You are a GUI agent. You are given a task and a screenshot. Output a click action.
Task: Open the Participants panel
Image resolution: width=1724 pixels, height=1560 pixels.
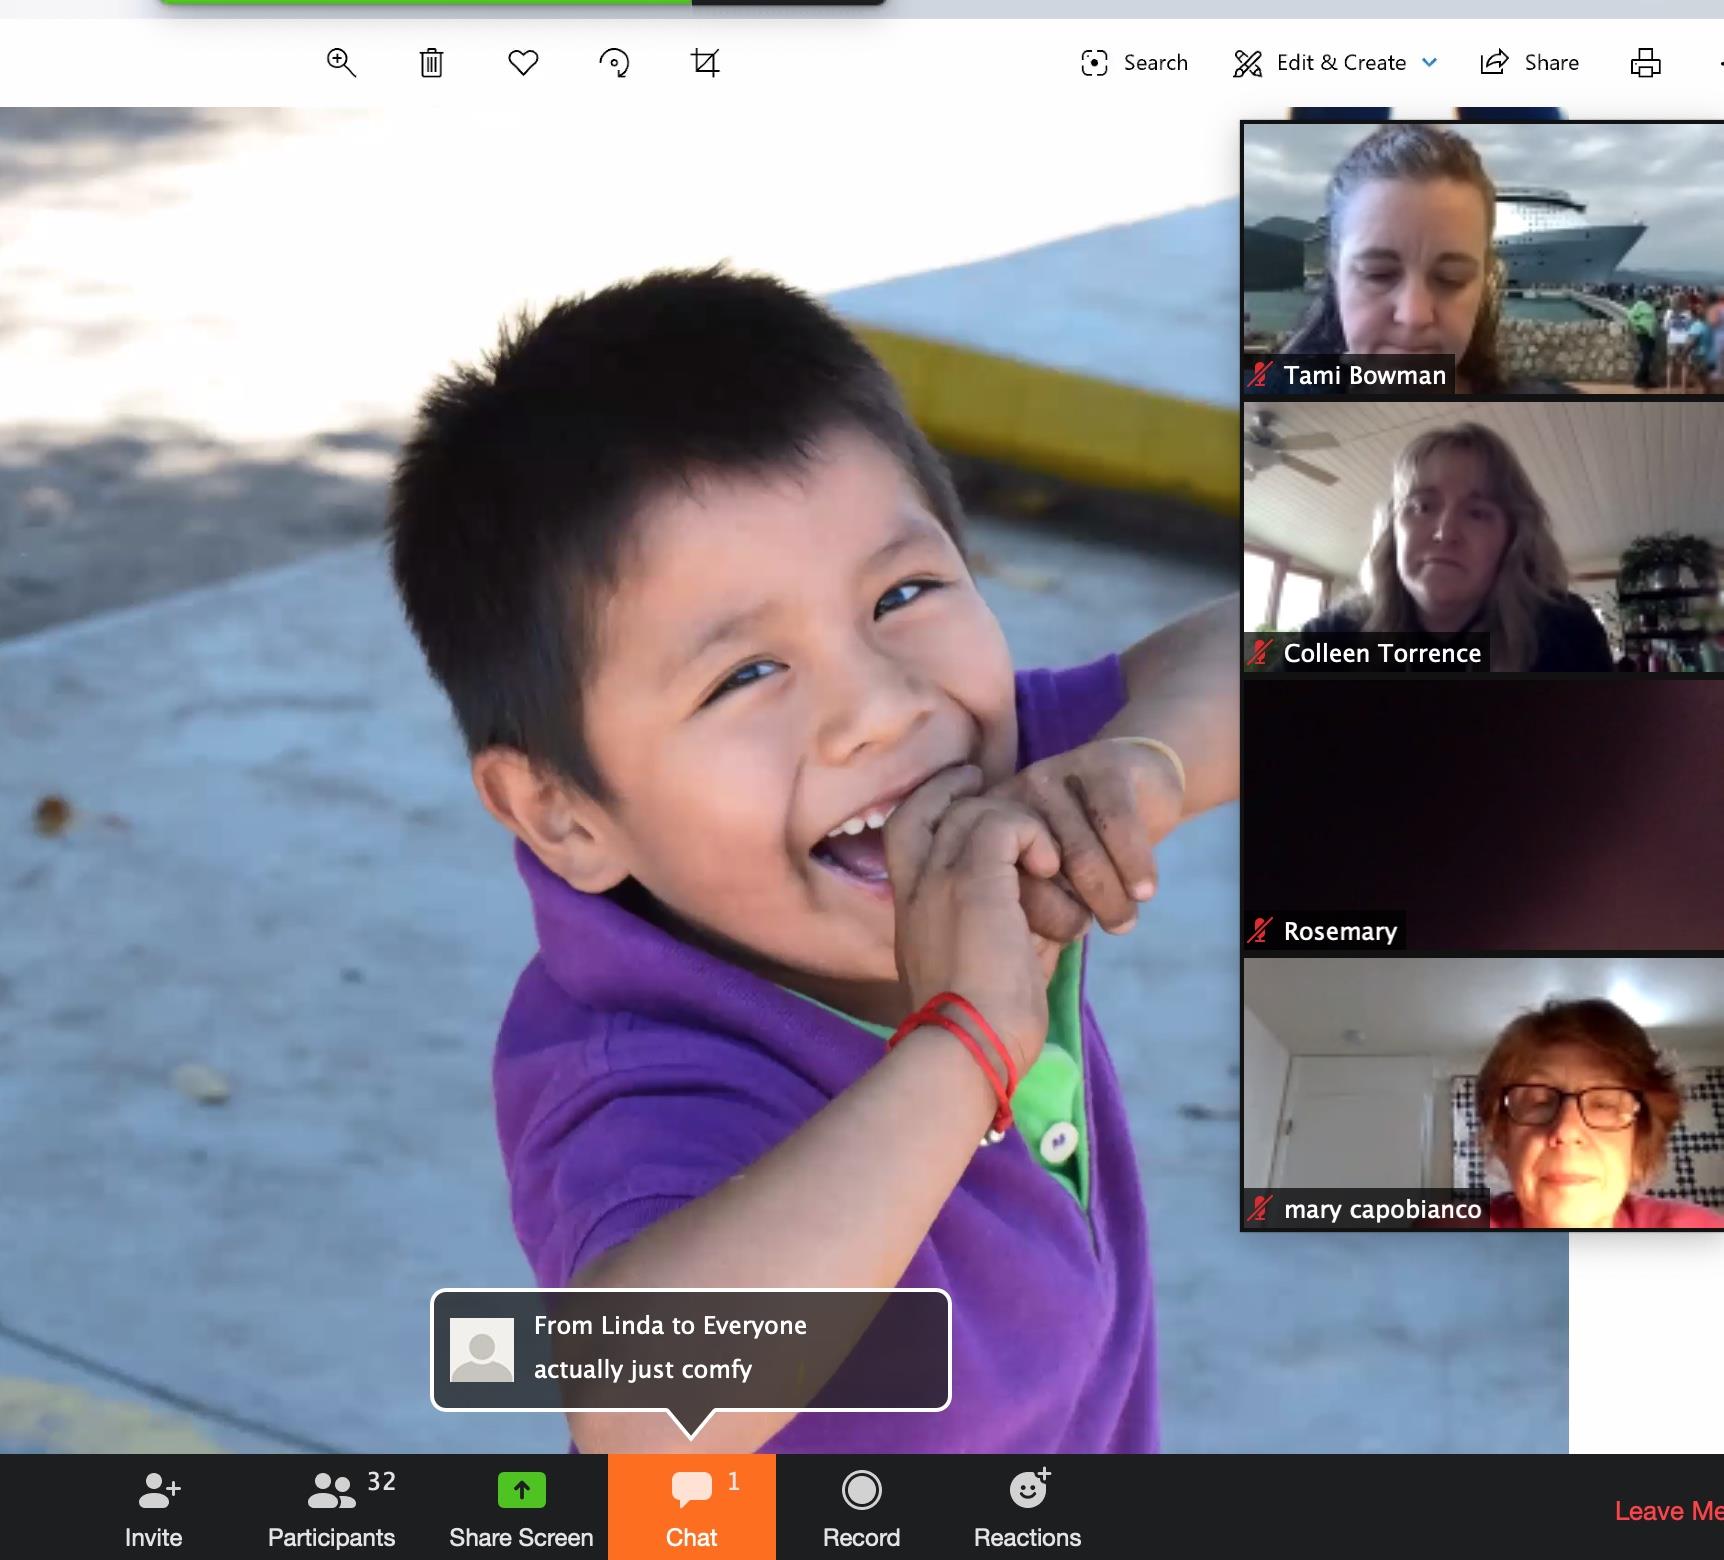(x=332, y=1508)
